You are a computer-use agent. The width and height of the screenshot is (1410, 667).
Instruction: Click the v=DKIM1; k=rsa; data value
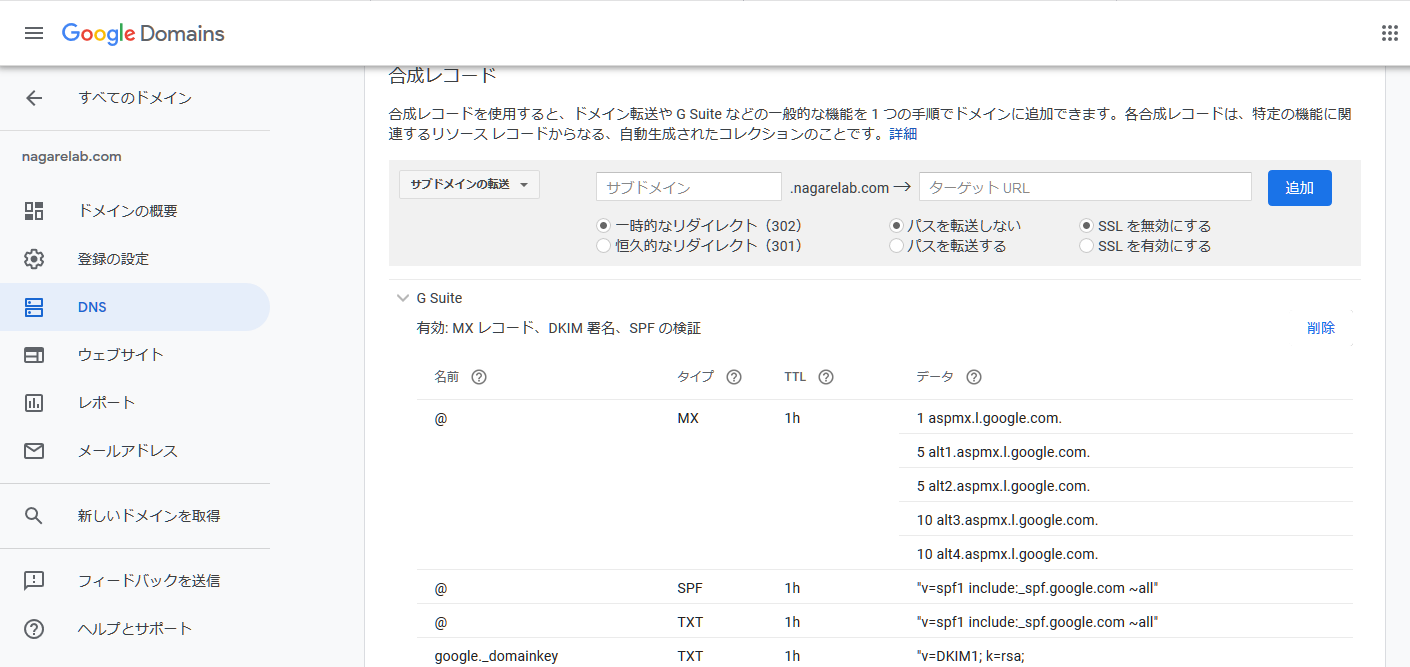pos(971,656)
